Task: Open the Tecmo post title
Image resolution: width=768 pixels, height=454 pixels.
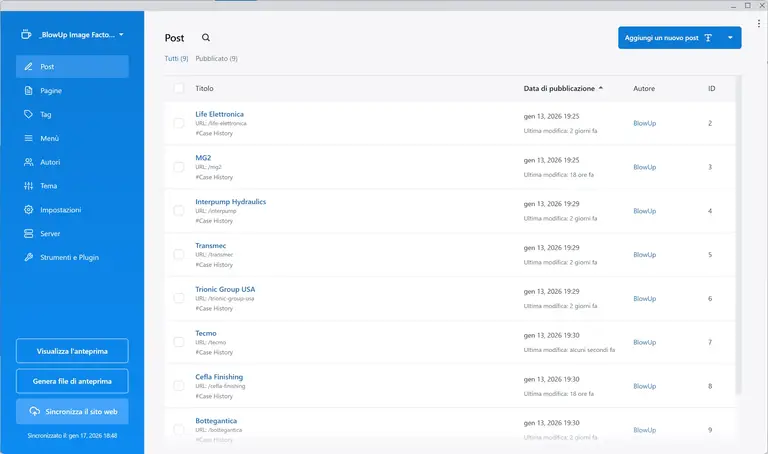Action: click(x=206, y=333)
